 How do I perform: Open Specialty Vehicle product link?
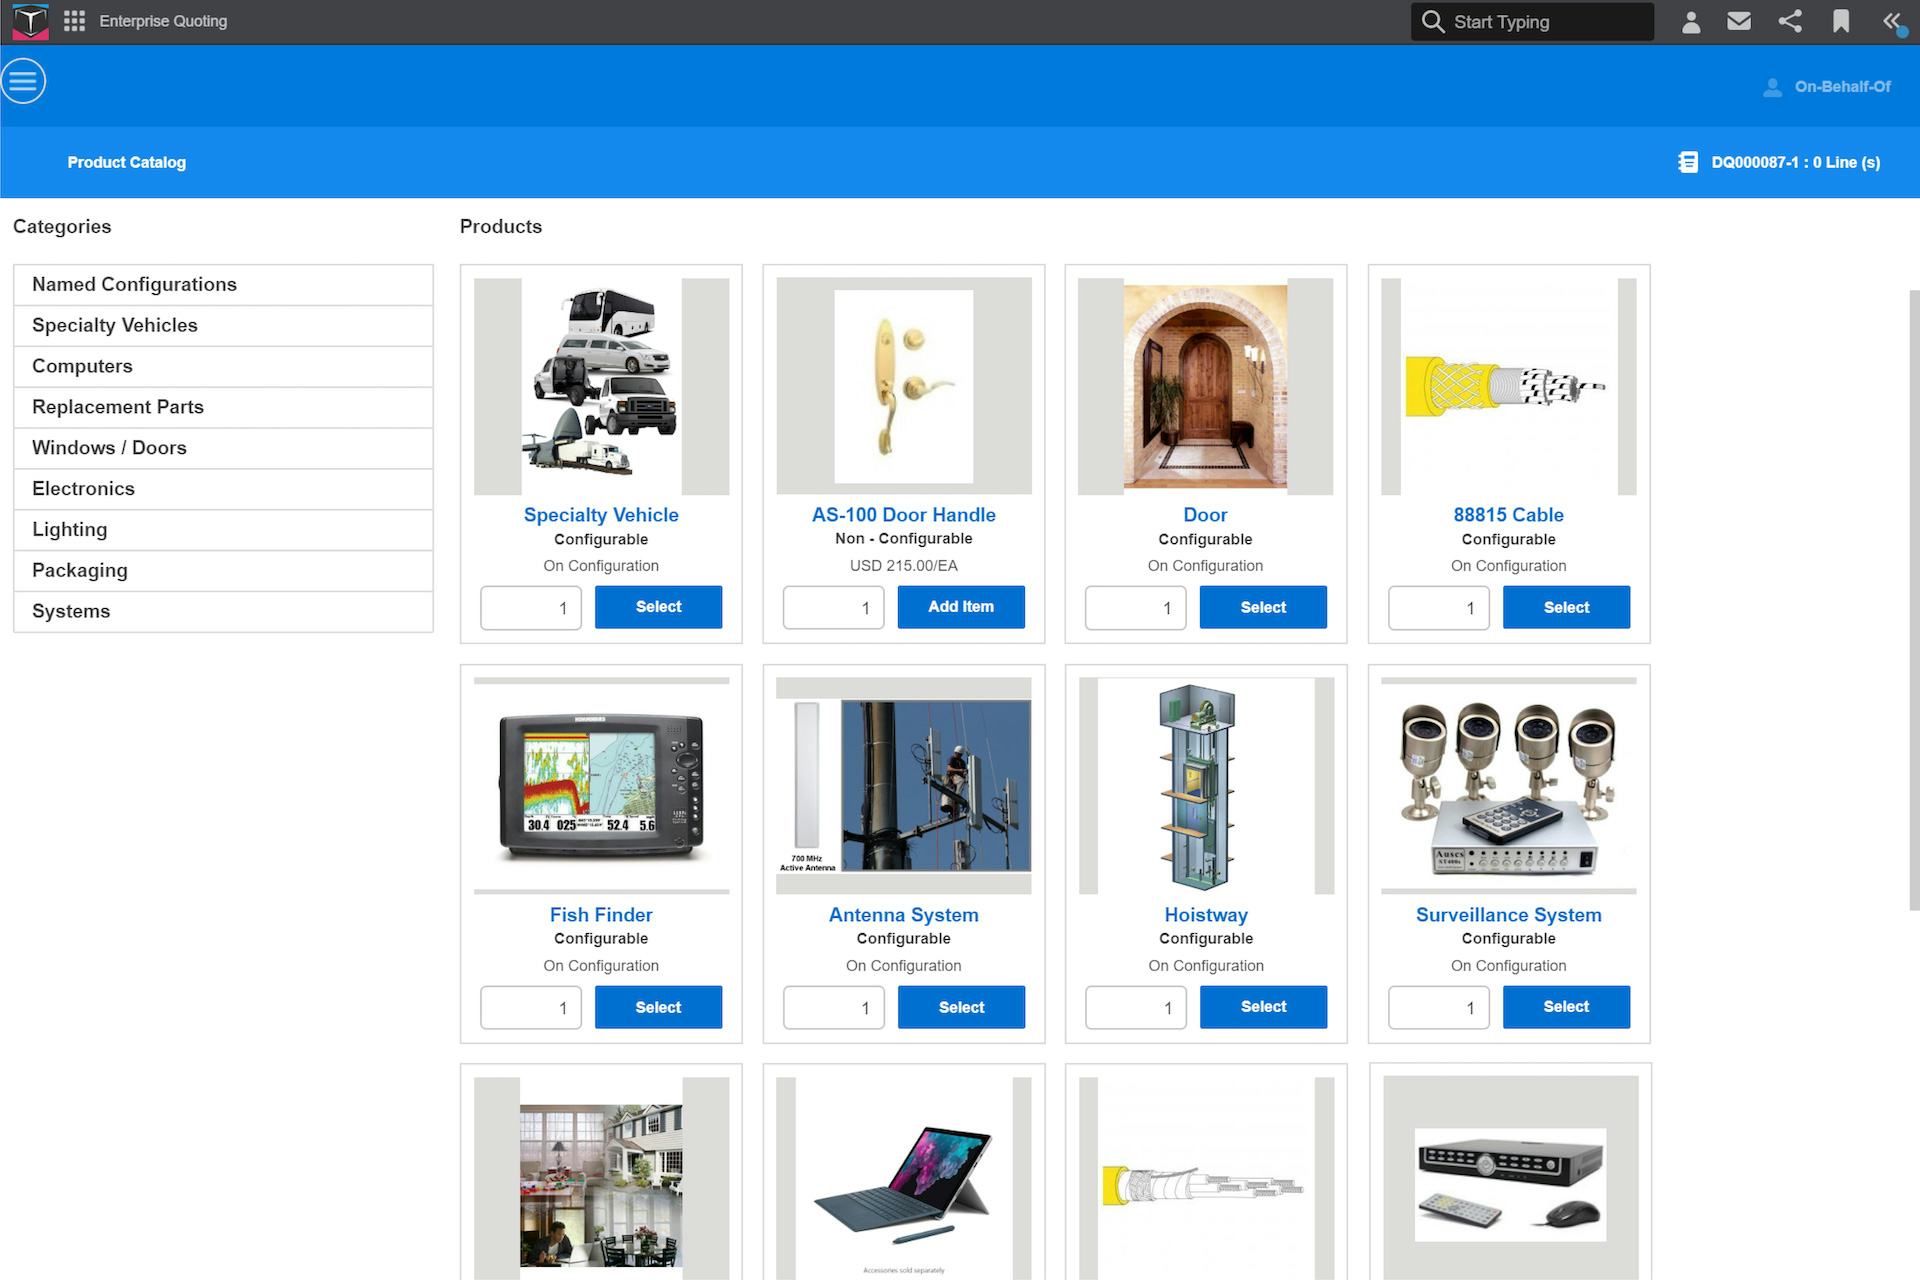pyautogui.click(x=601, y=515)
